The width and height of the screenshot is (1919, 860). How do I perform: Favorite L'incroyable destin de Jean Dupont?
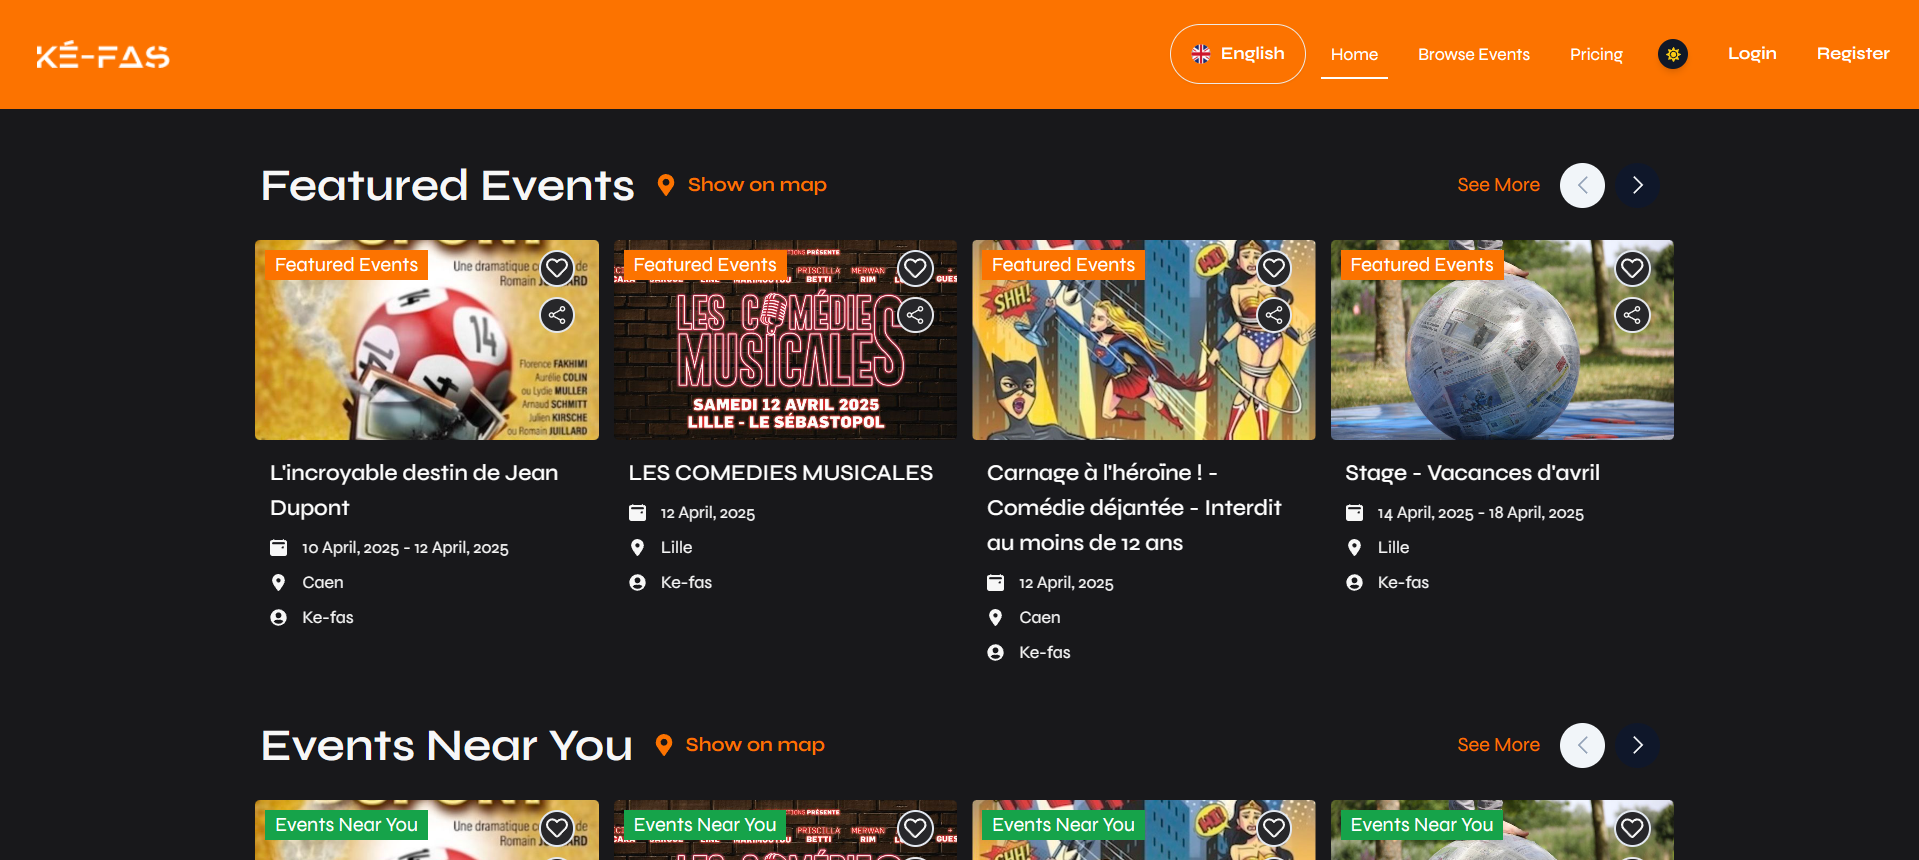point(557,267)
